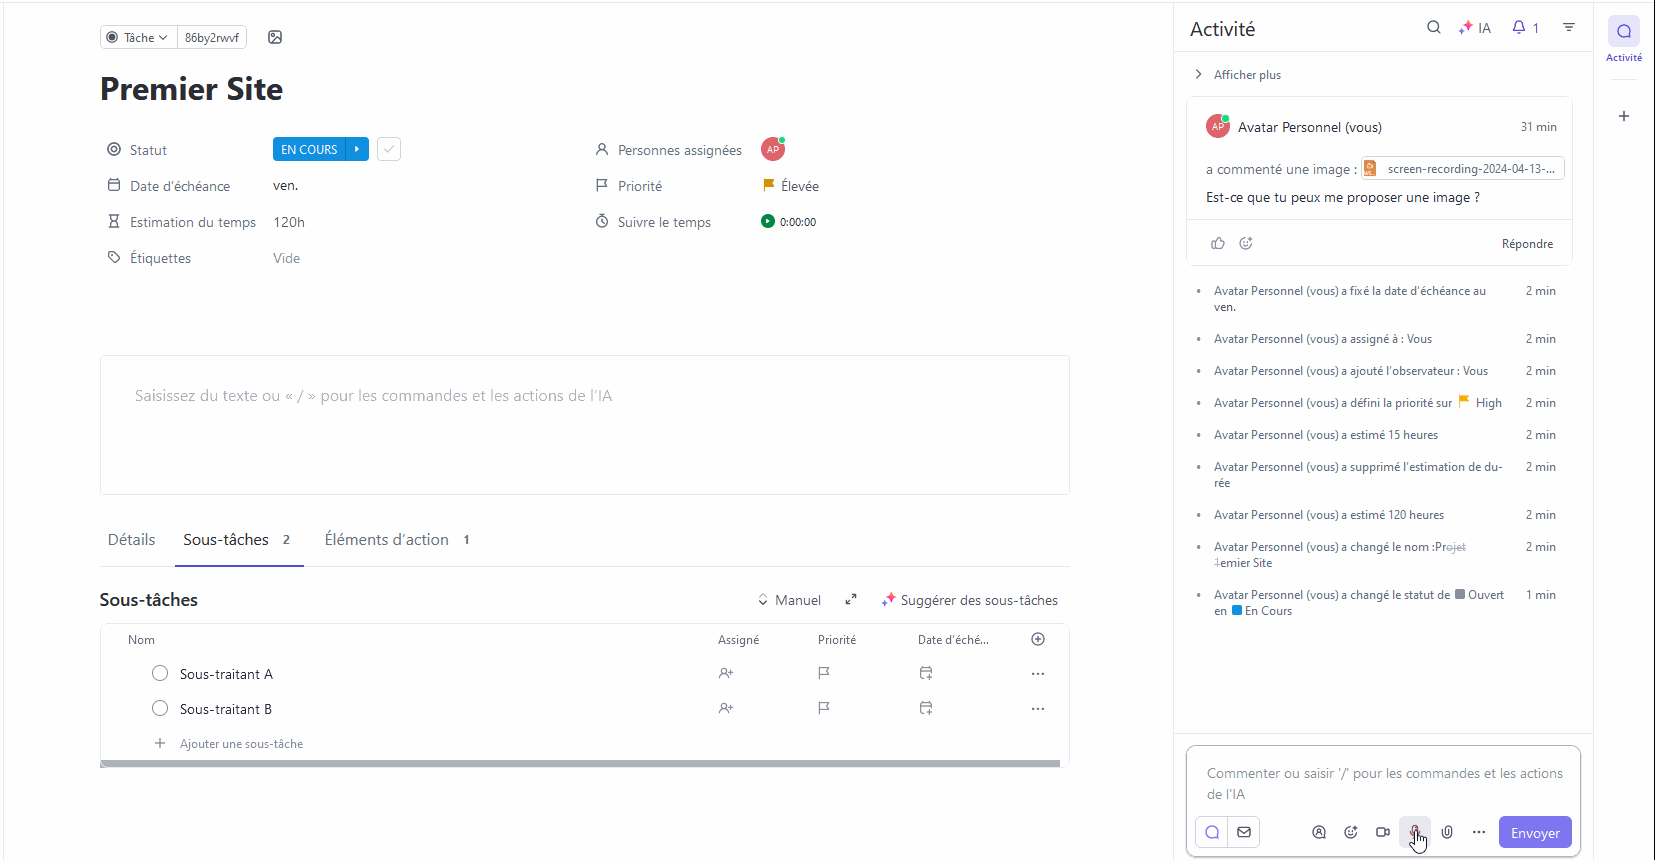1655x860 pixels.
Task: Record a video clip for the comment
Action: pyautogui.click(x=1383, y=832)
